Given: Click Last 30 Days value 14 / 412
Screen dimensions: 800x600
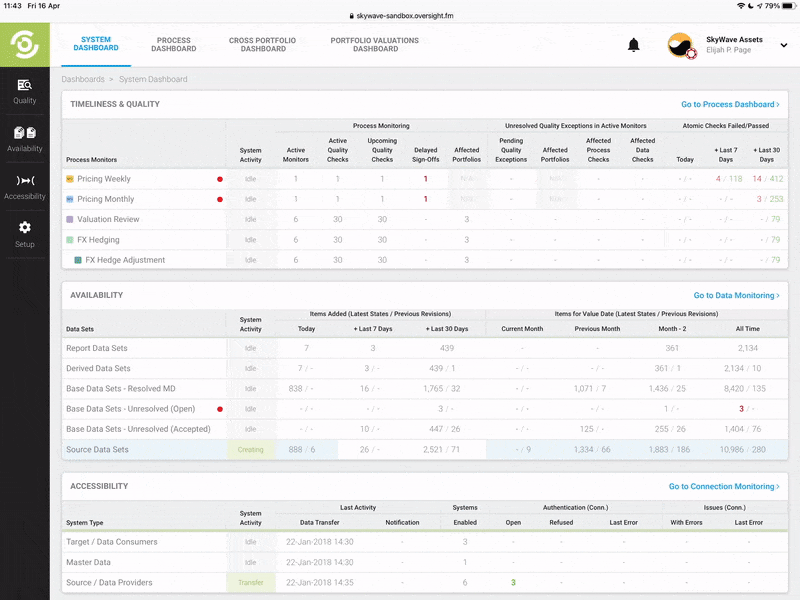Looking at the screenshot, I should tap(767, 179).
